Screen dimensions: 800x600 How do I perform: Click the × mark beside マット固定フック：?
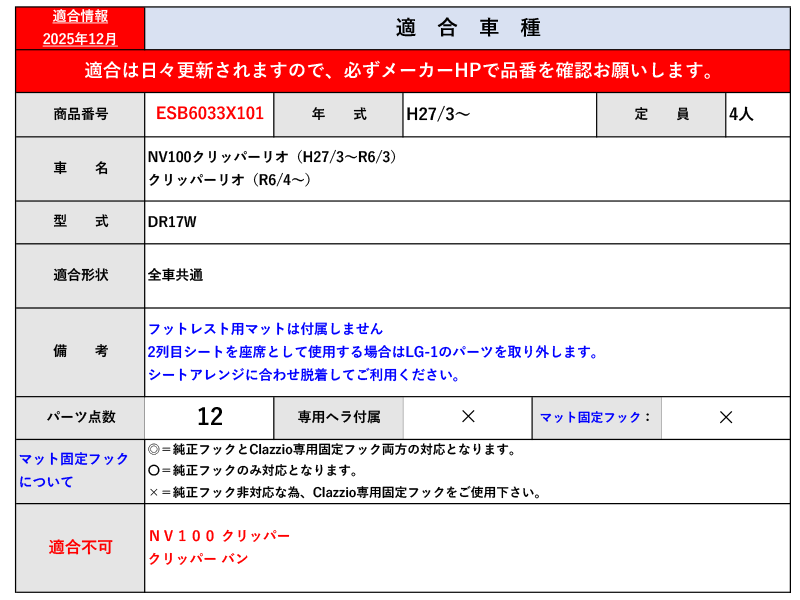(x=726, y=417)
